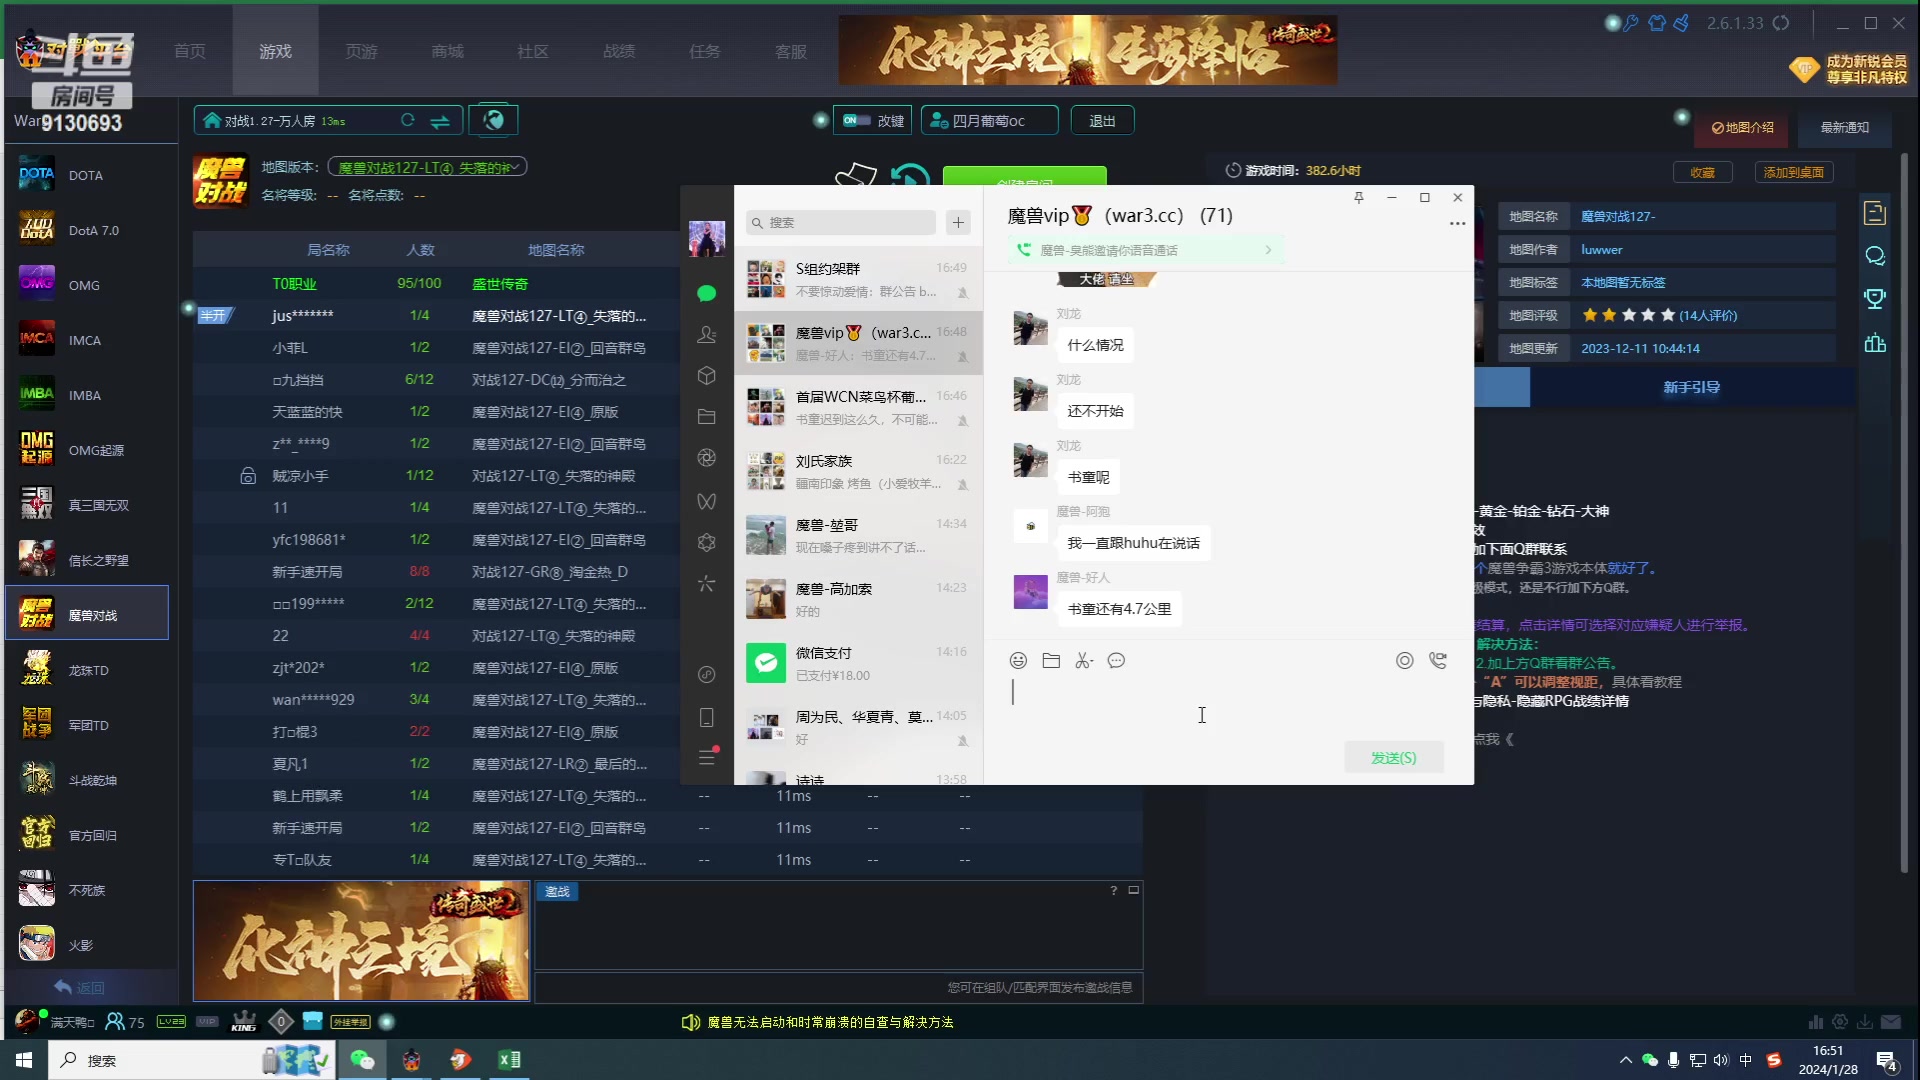Open S组约架群 chat in WeChat

coord(858,279)
